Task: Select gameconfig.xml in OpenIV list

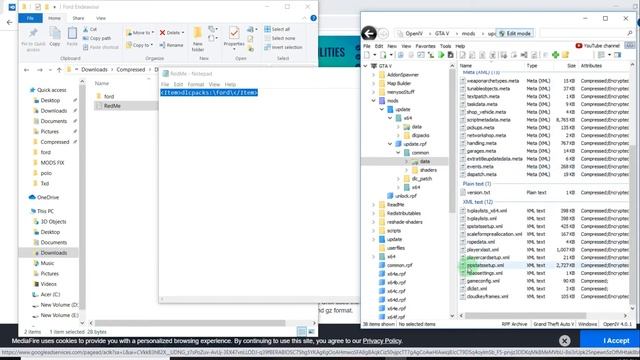Action: tap(483, 281)
